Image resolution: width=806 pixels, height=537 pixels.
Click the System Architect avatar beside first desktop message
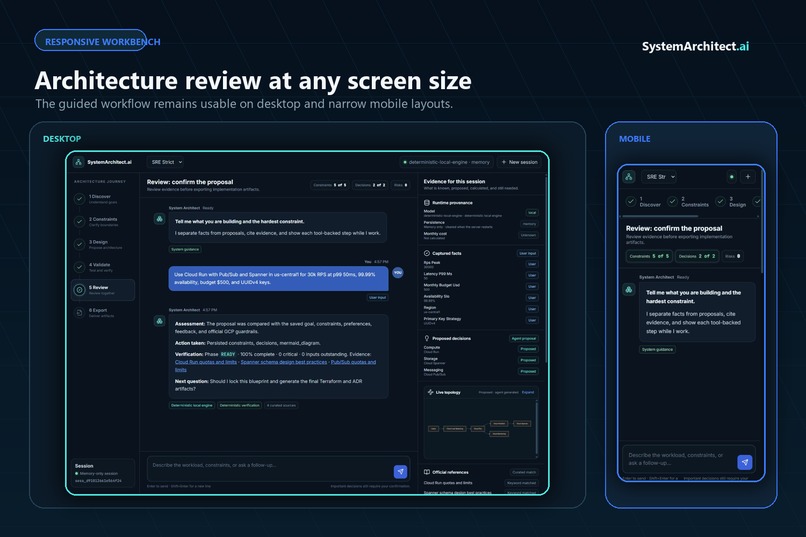click(159, 219)
